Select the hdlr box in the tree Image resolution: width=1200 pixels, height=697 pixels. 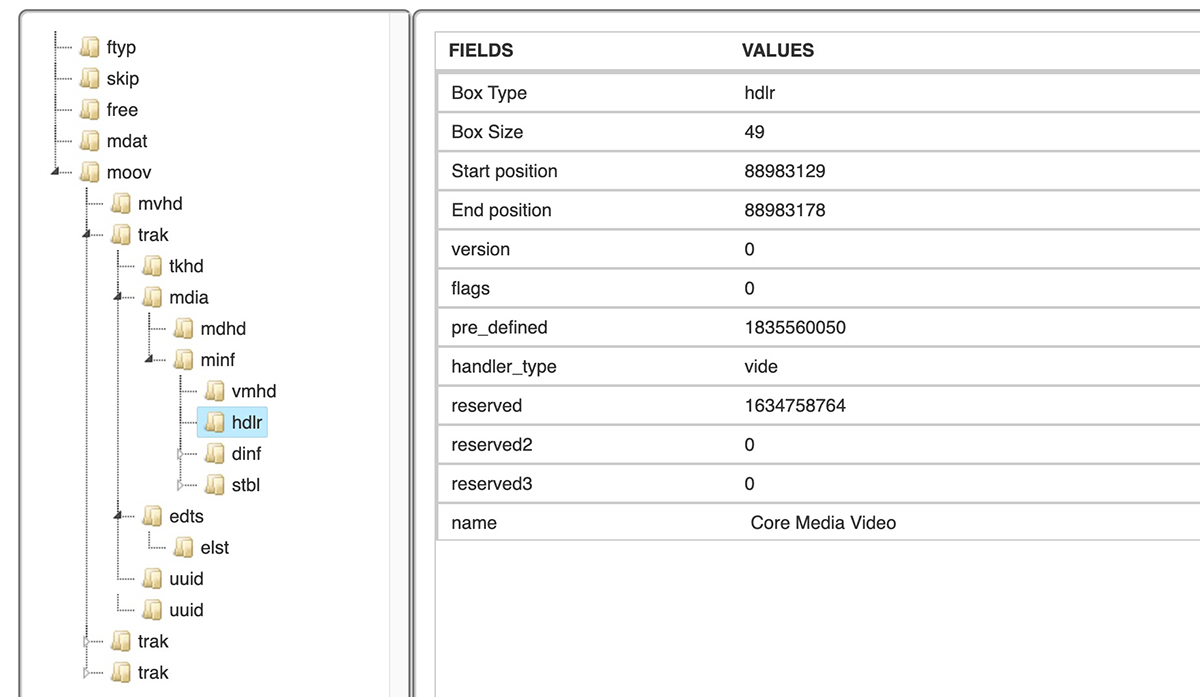247,422
